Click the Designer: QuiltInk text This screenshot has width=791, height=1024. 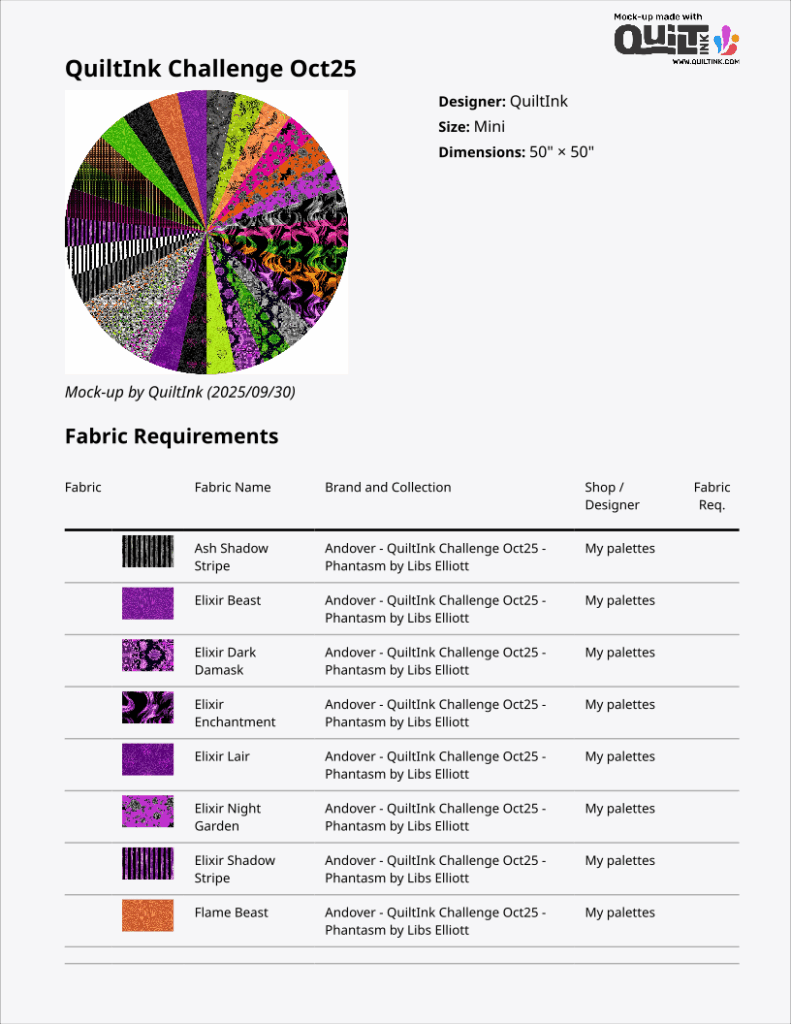[x=503, y=101]
